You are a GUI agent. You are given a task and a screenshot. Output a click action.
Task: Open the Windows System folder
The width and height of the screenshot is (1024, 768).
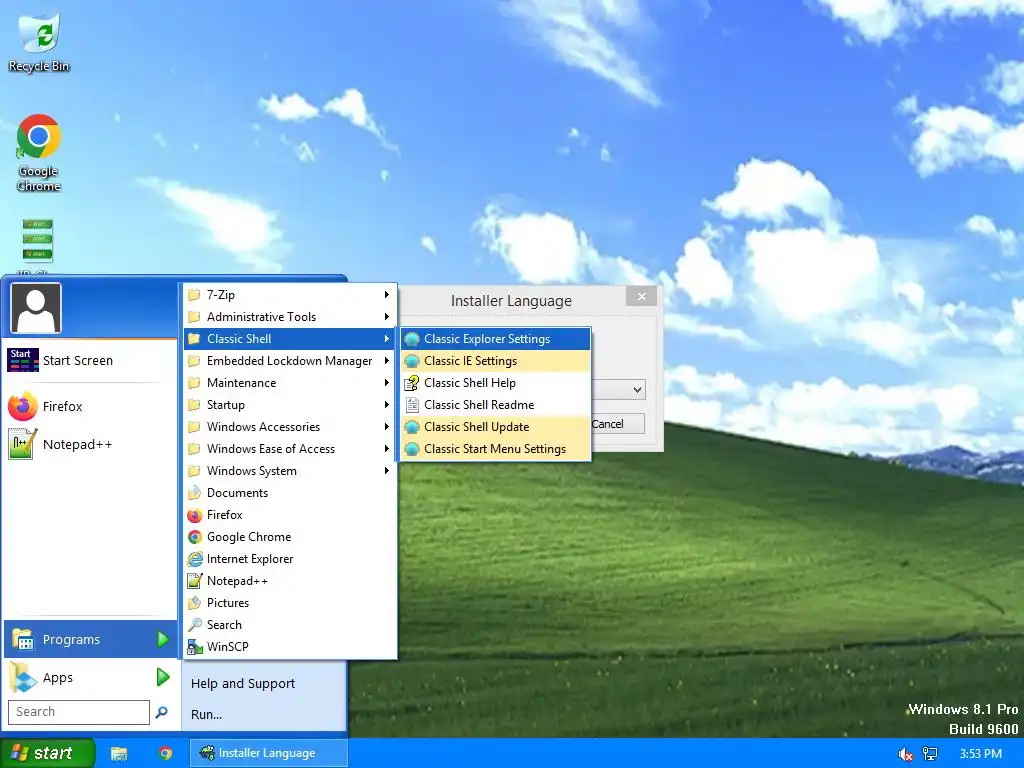click(x=290, y=471)
